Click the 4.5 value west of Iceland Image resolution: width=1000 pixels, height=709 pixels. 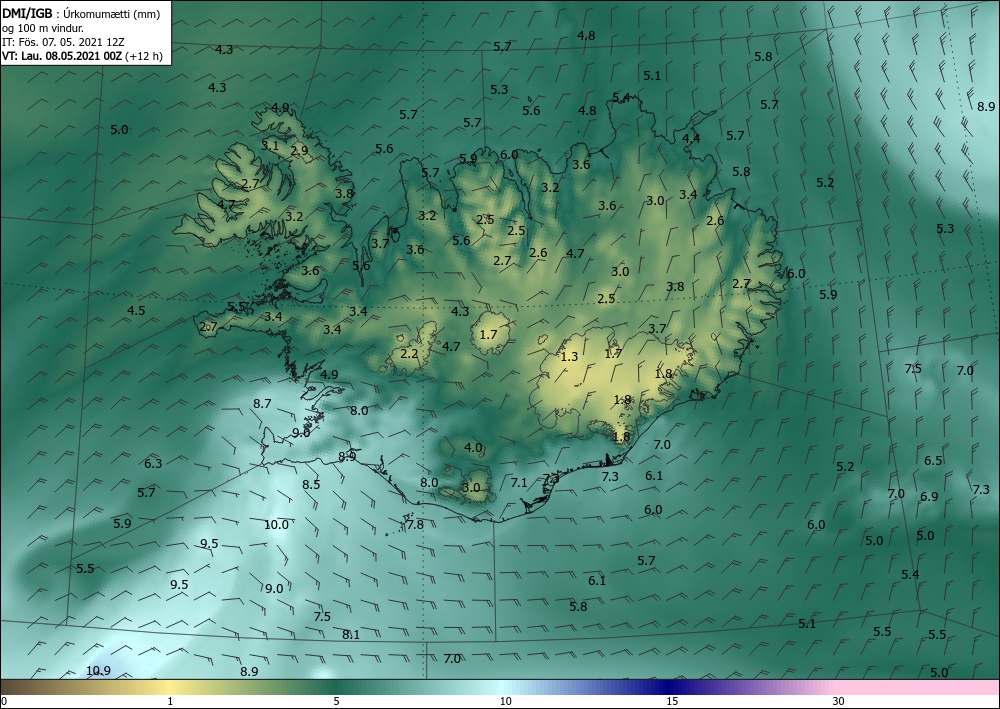(x=136, y=311)
